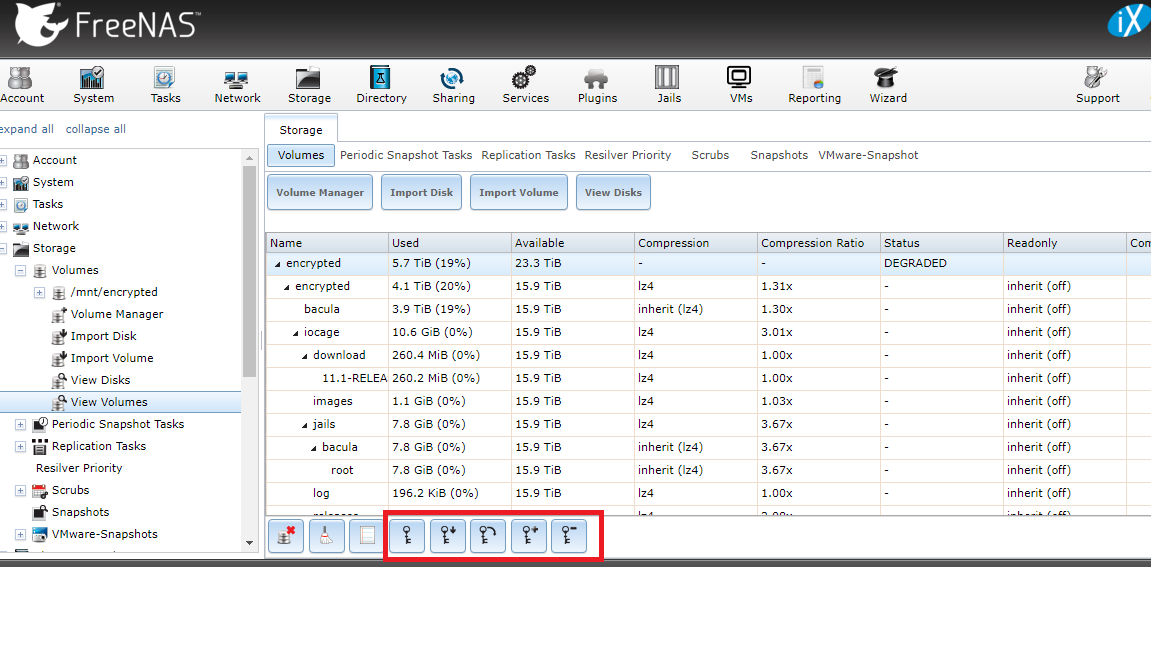
Task: Collapse the Volumes node in the sidebar tree
Action: (21, 270)
